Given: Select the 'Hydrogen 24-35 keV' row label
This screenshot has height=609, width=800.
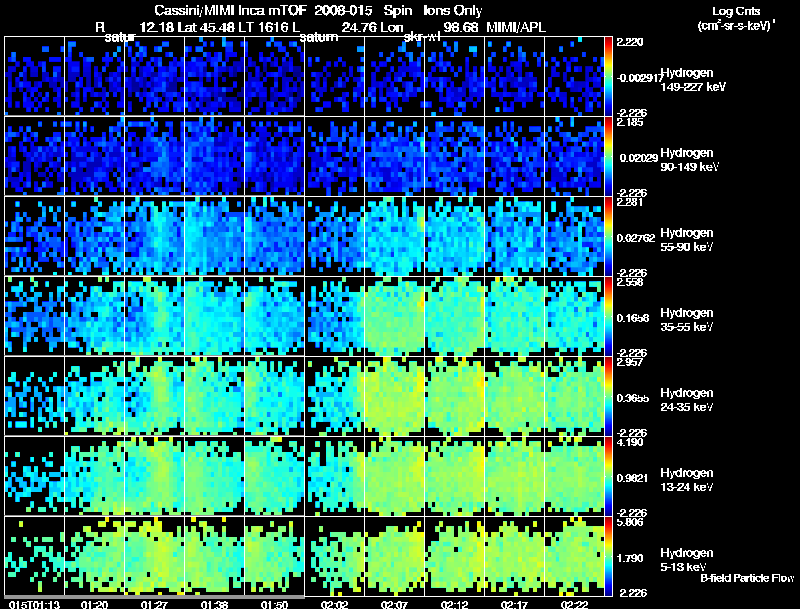Looking at the screenshot, I should tap(687, 400).
